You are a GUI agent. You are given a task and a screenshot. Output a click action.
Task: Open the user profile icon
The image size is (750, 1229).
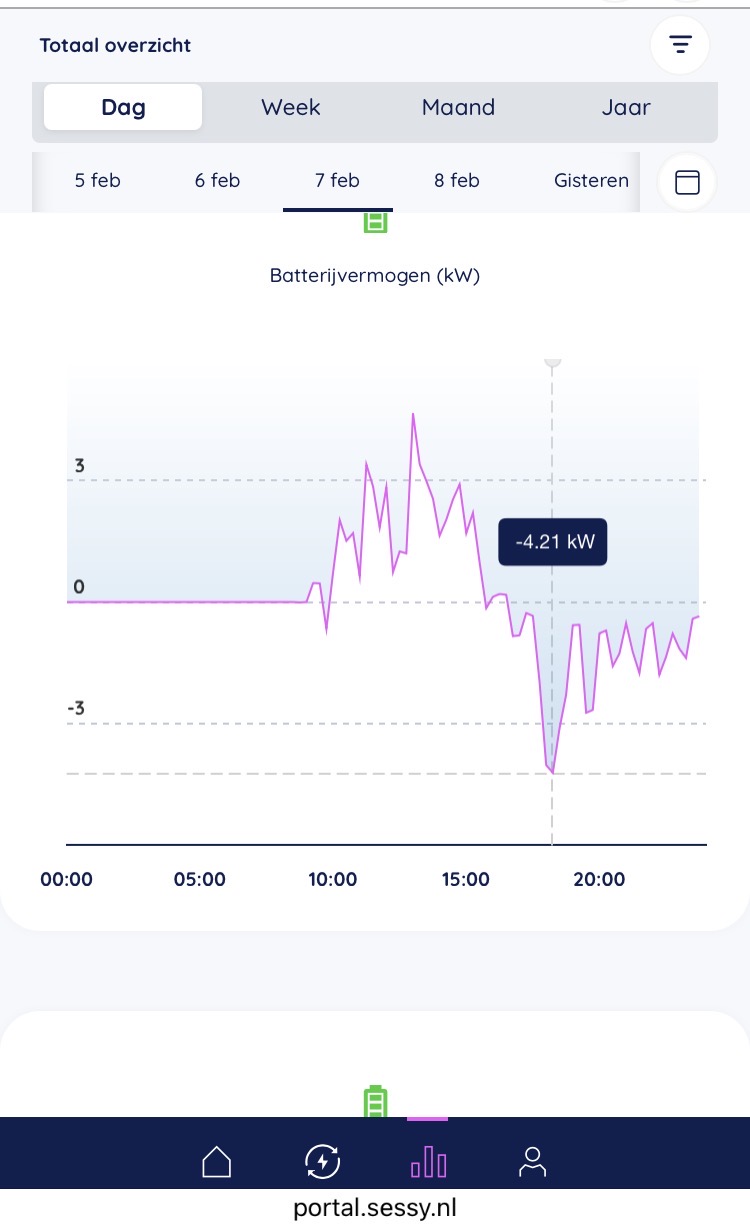532,1162
